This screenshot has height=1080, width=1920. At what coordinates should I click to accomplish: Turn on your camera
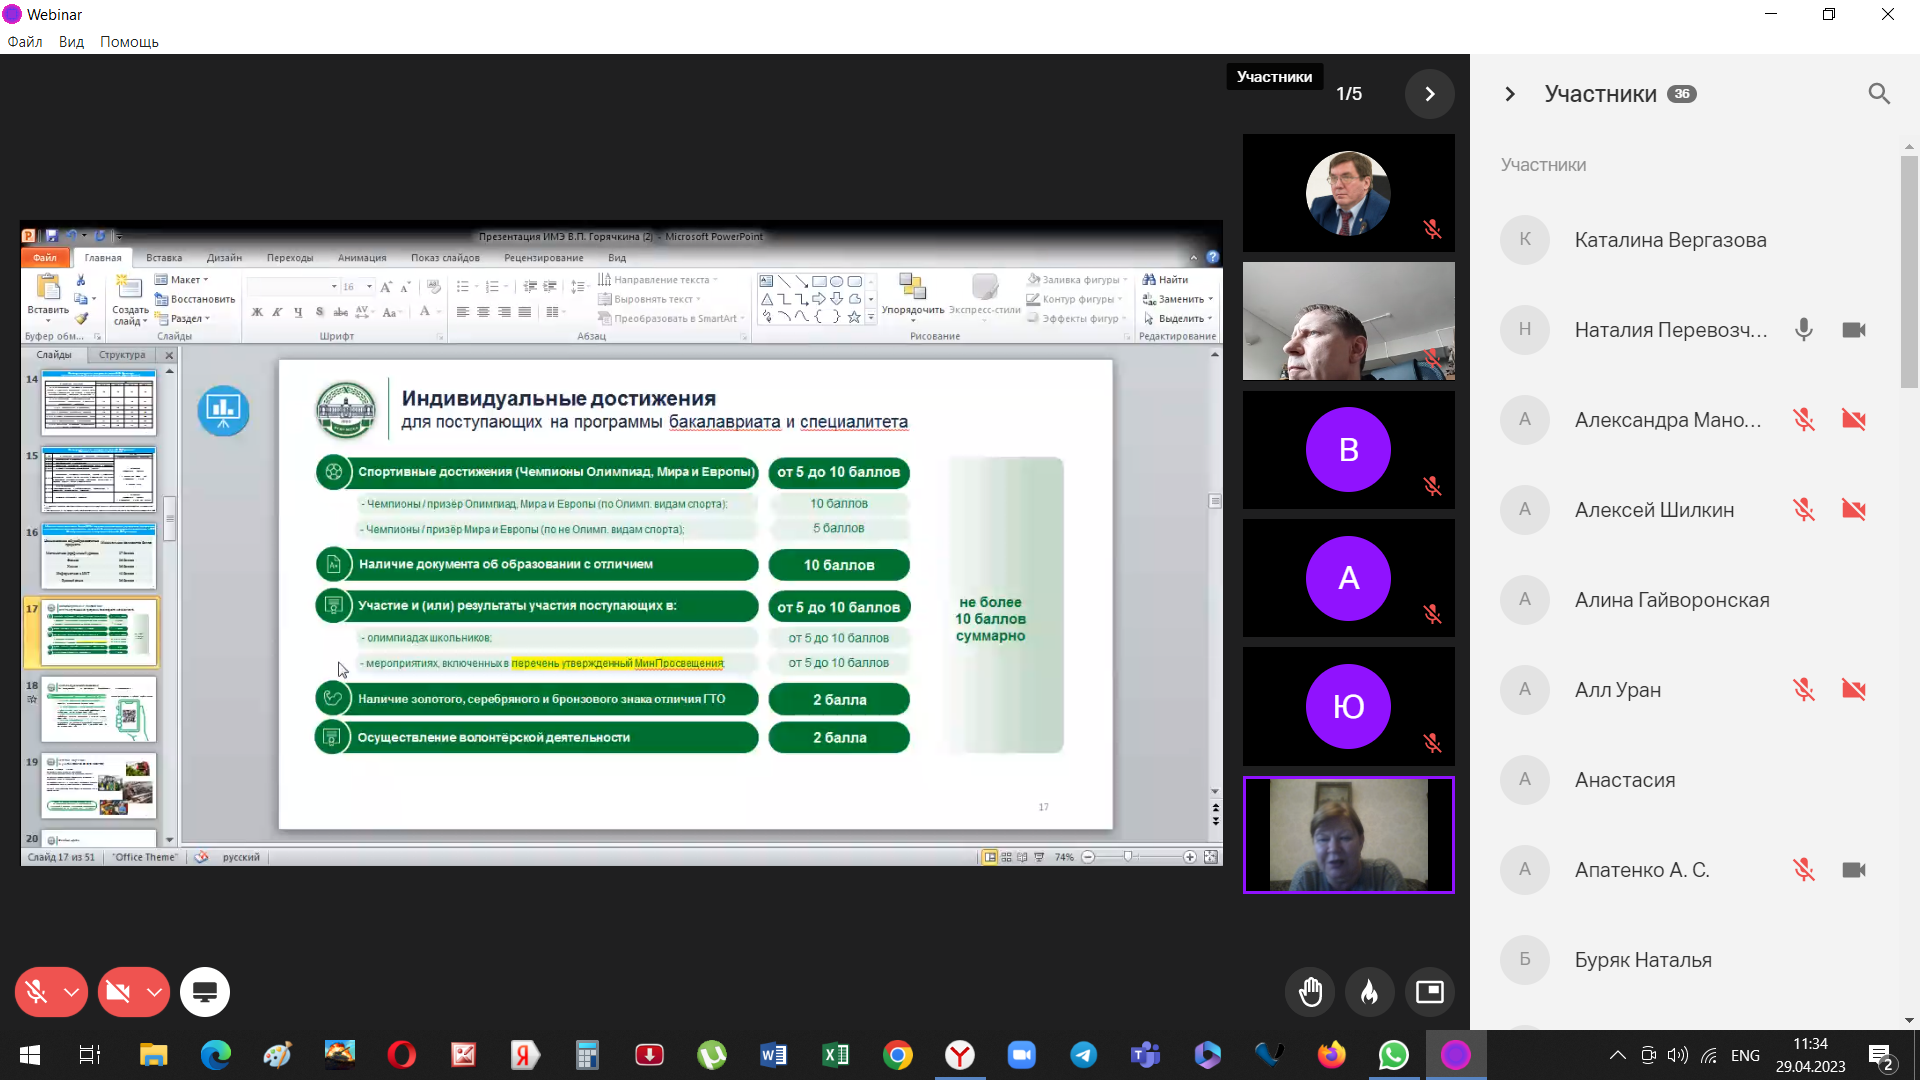118,992
